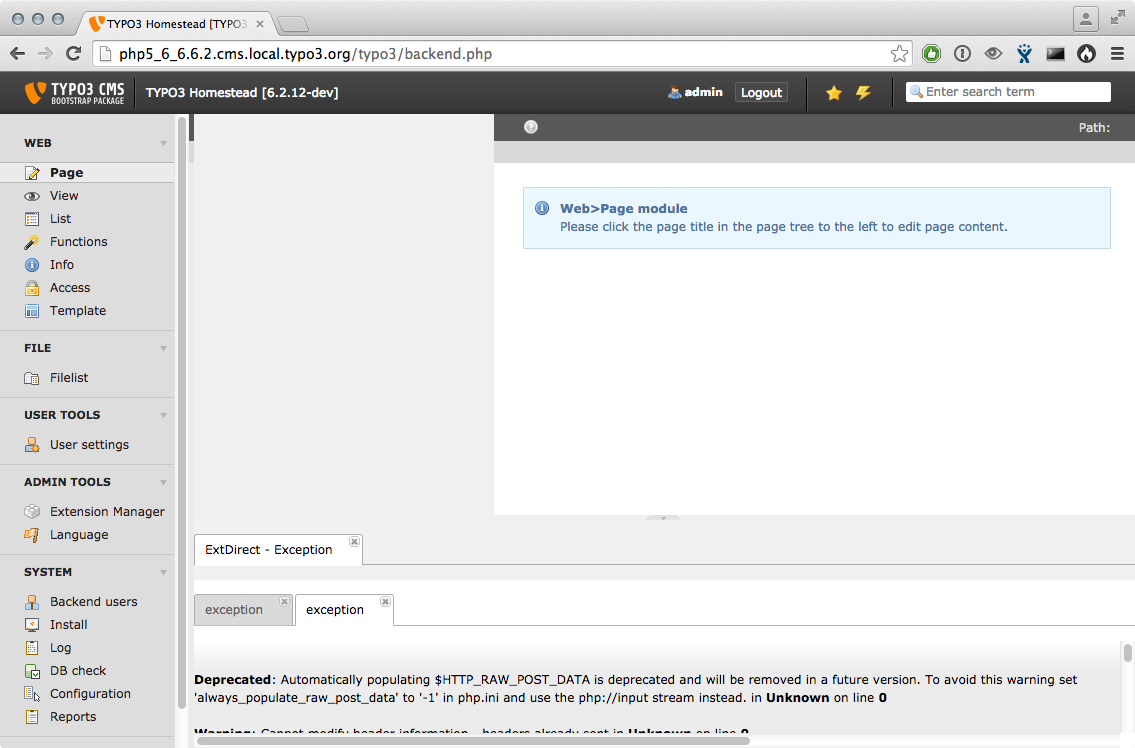Screen dimensions: 1135x748
Task: Select the List module
Action: pos(60,218)
